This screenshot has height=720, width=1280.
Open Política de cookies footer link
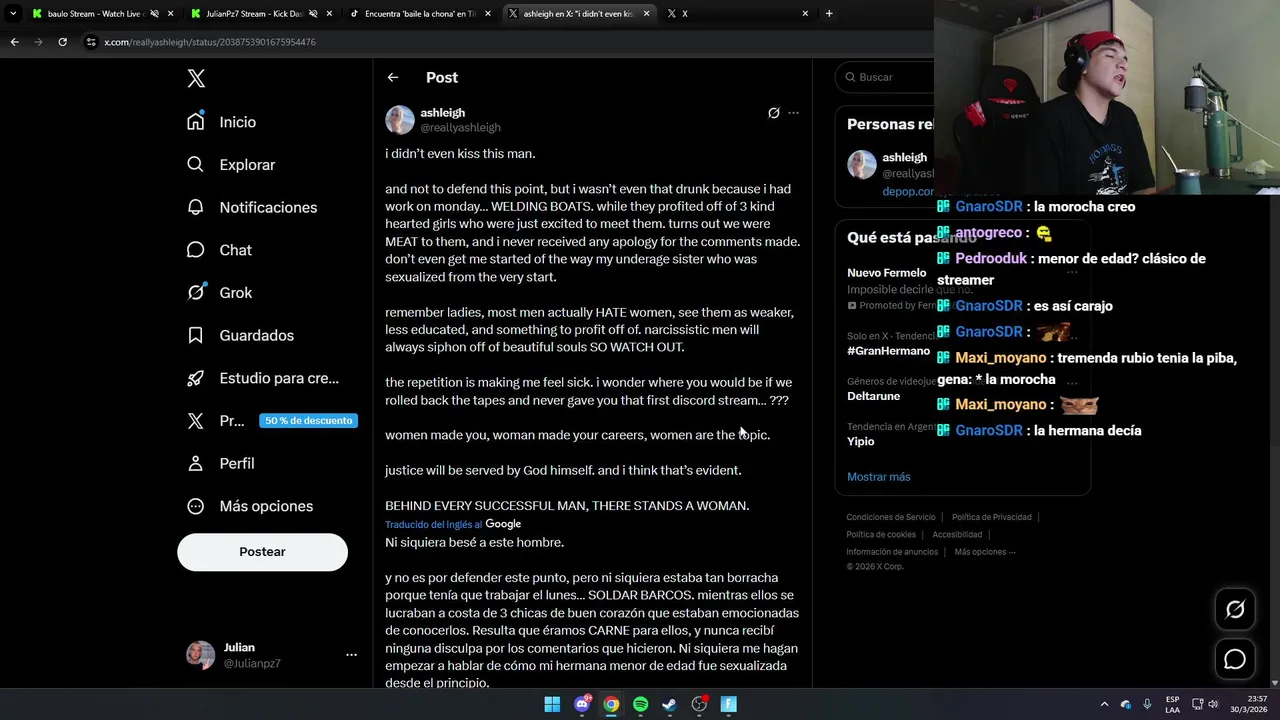881,535
